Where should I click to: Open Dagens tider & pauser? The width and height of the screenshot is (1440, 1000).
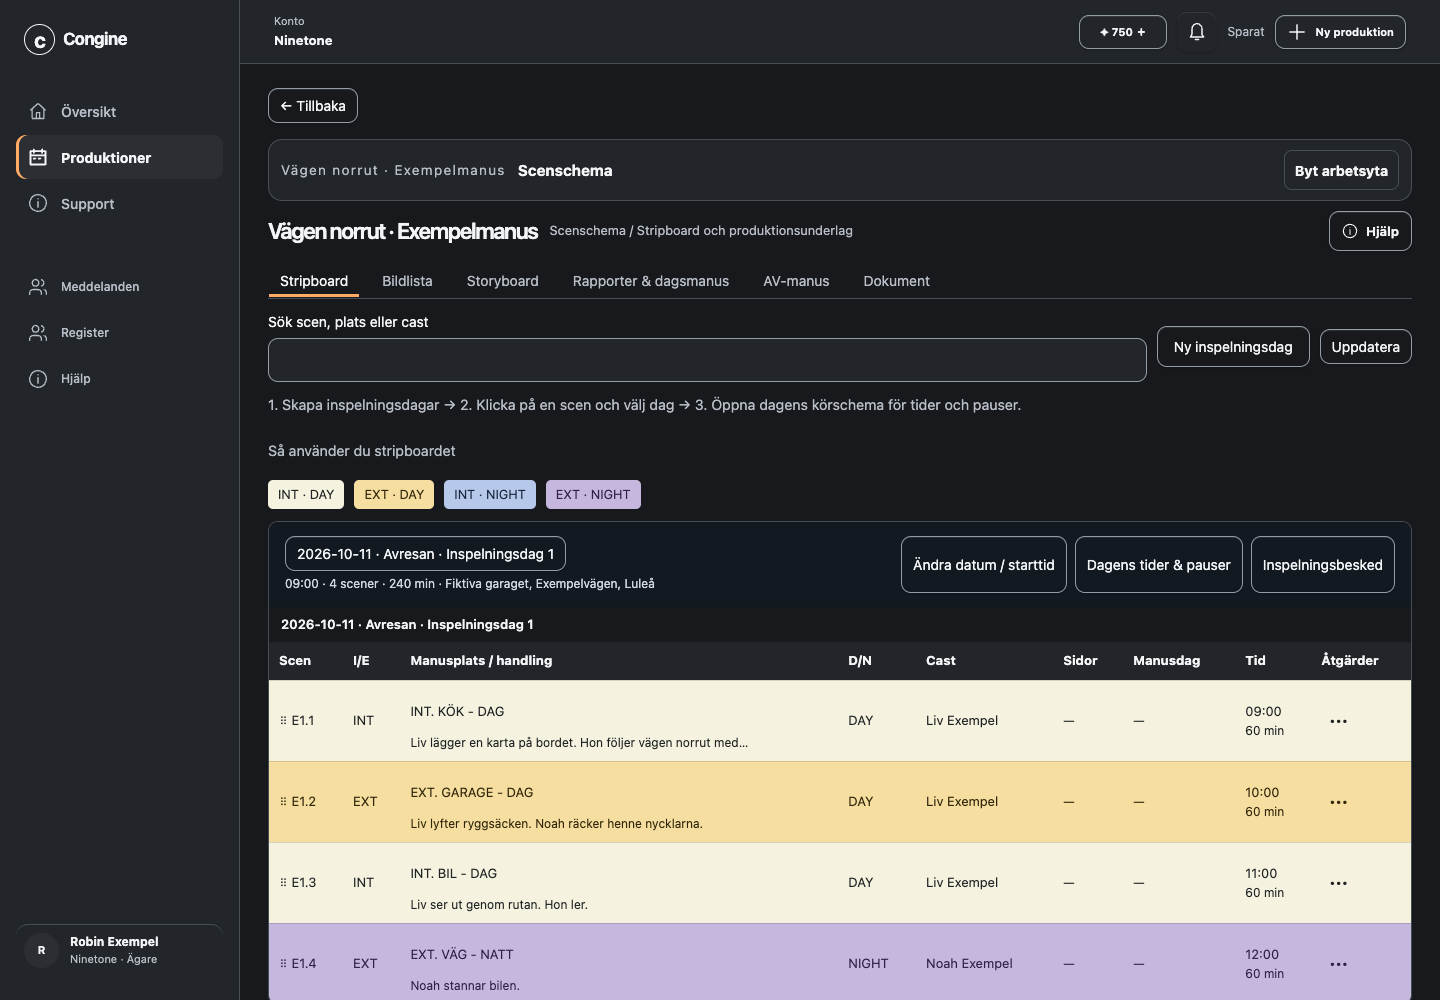pyautogui.click(x=1158, y=565)
